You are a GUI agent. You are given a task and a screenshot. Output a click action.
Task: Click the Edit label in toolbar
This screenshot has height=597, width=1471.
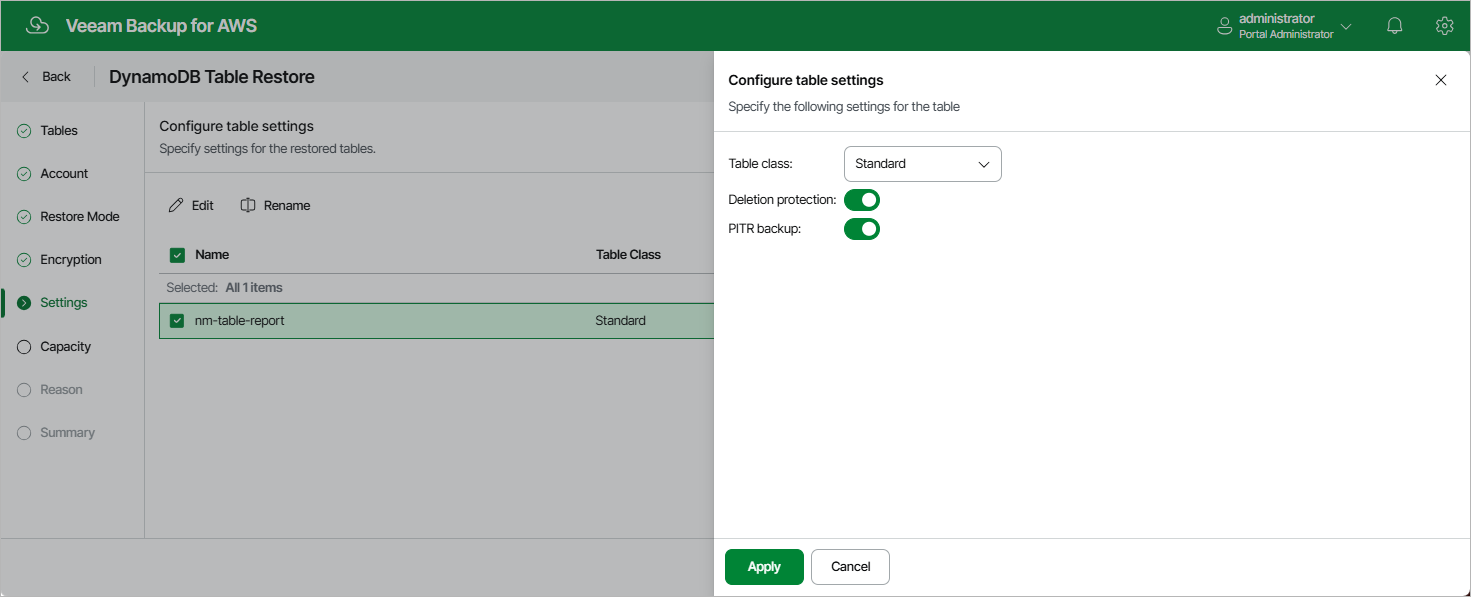203,205
